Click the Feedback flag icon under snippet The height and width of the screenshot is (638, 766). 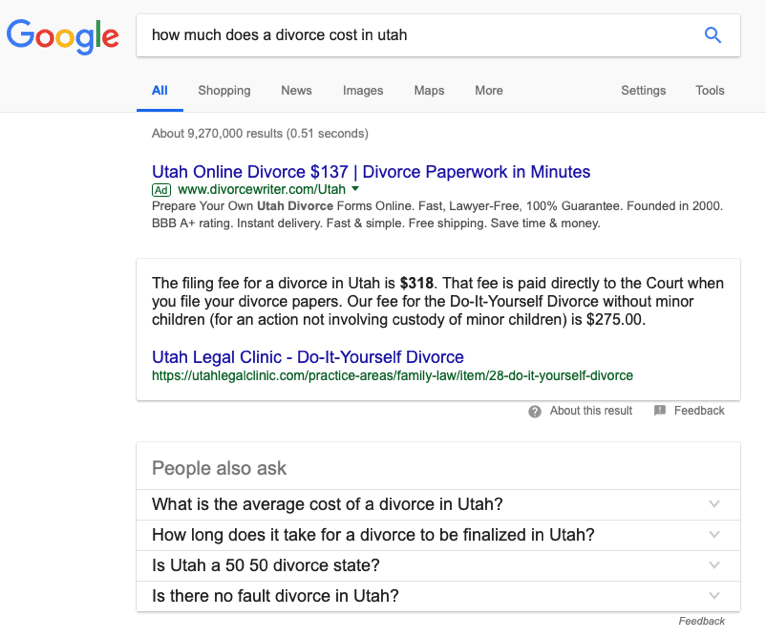[x=660, y=411]
